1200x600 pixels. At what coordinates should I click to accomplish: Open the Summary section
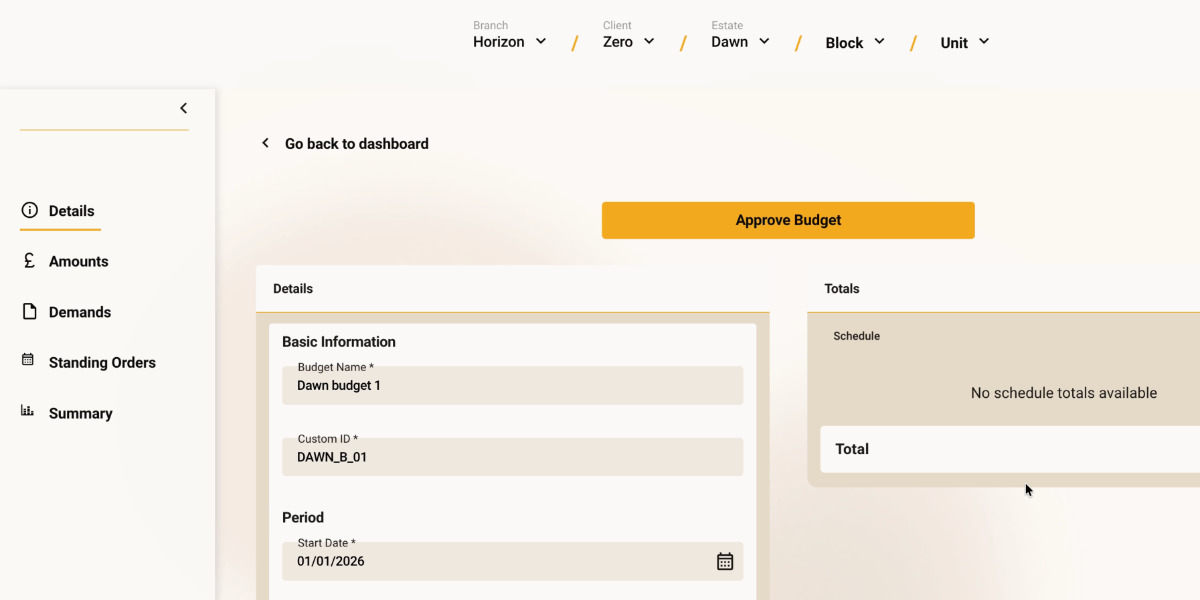click(x=80, y=413)
